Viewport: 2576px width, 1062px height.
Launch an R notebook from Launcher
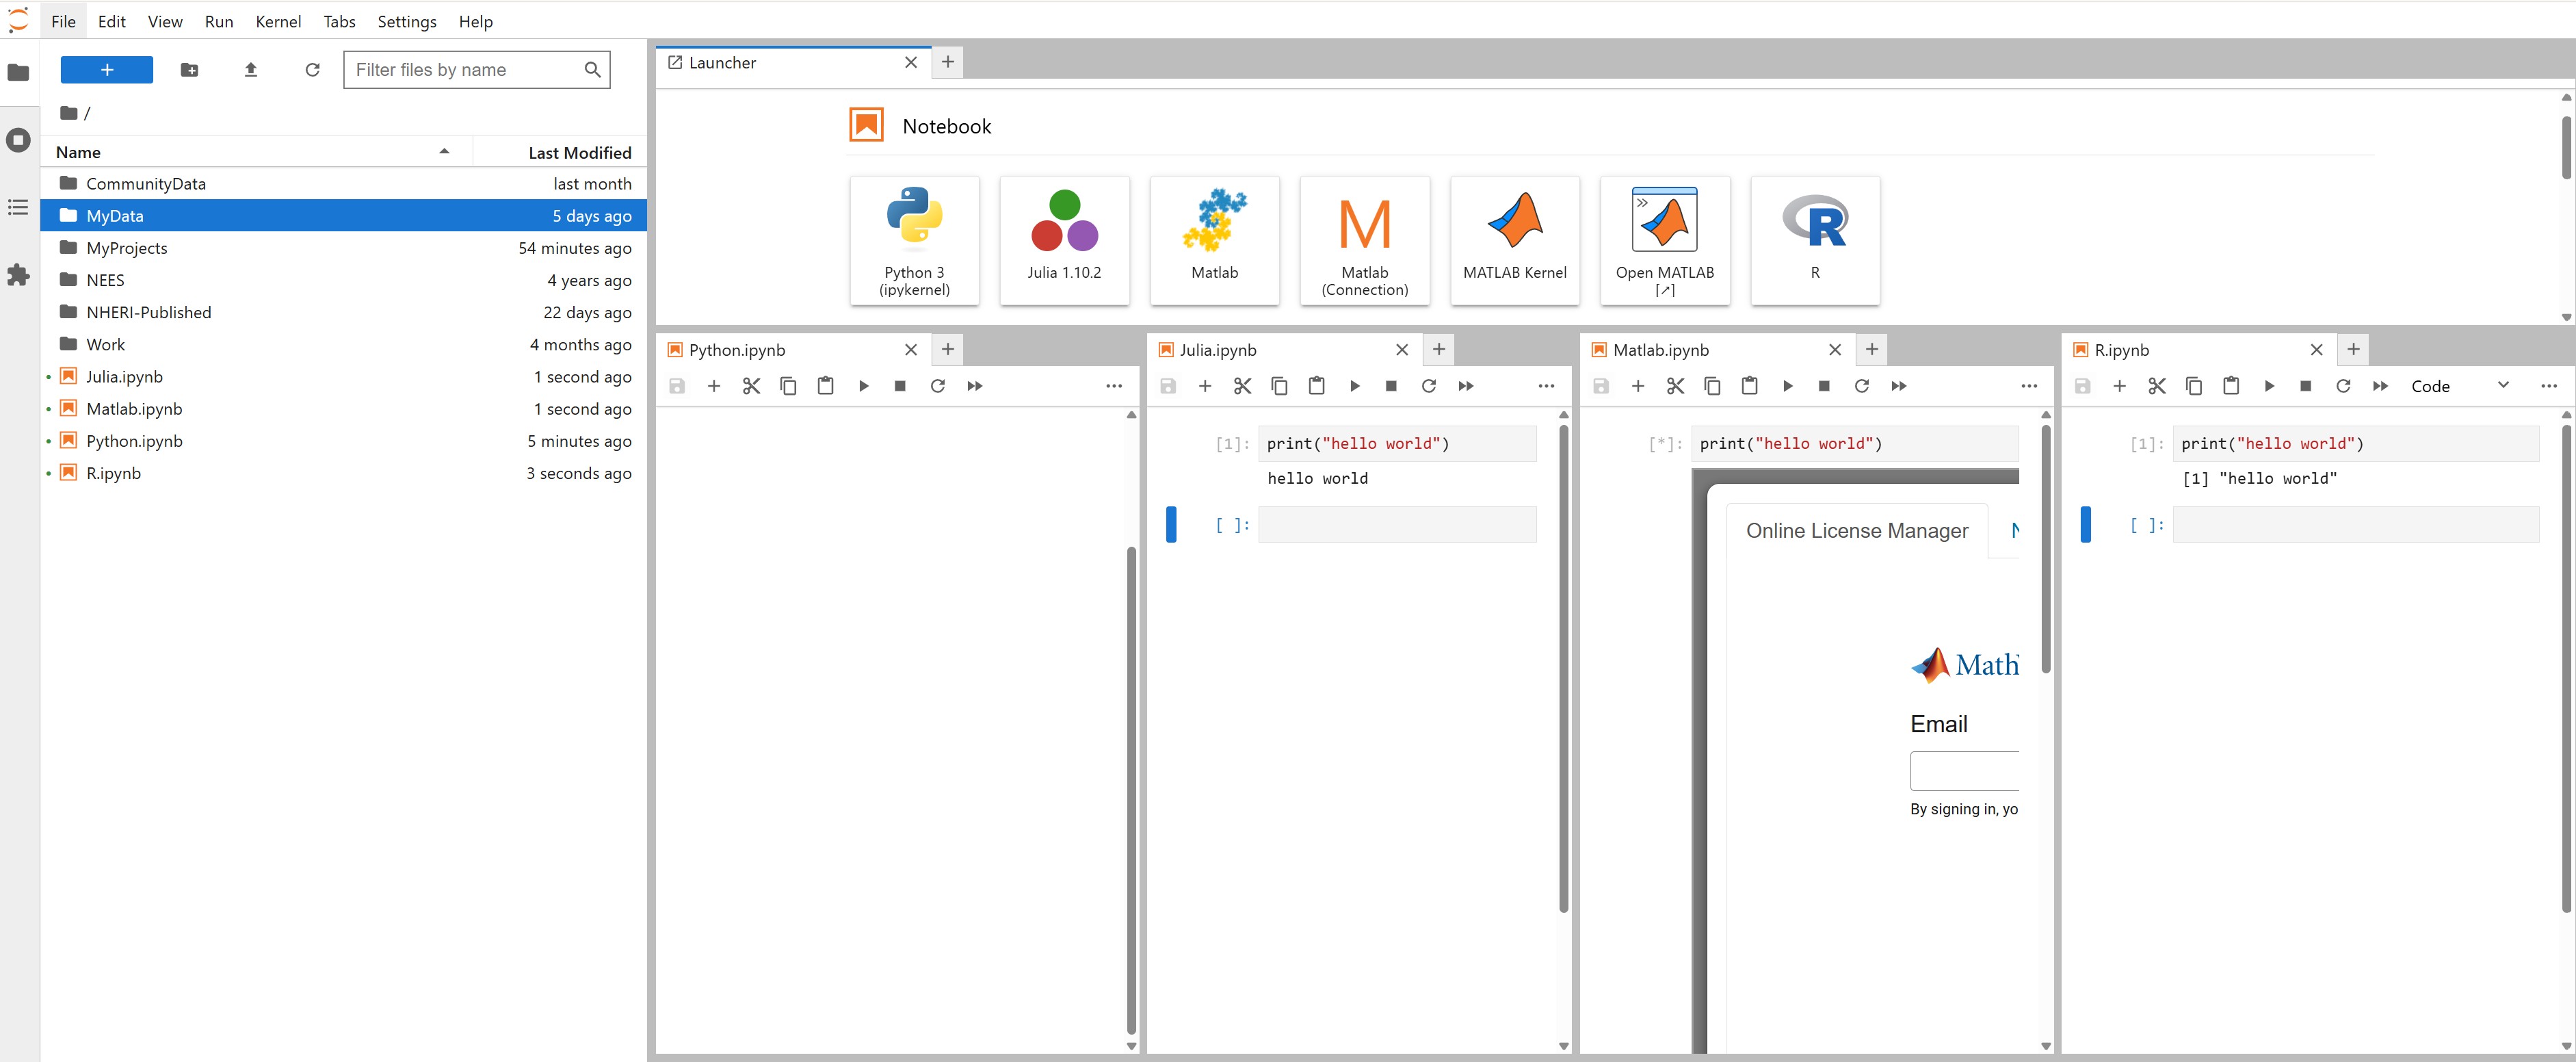point(1814,240)
